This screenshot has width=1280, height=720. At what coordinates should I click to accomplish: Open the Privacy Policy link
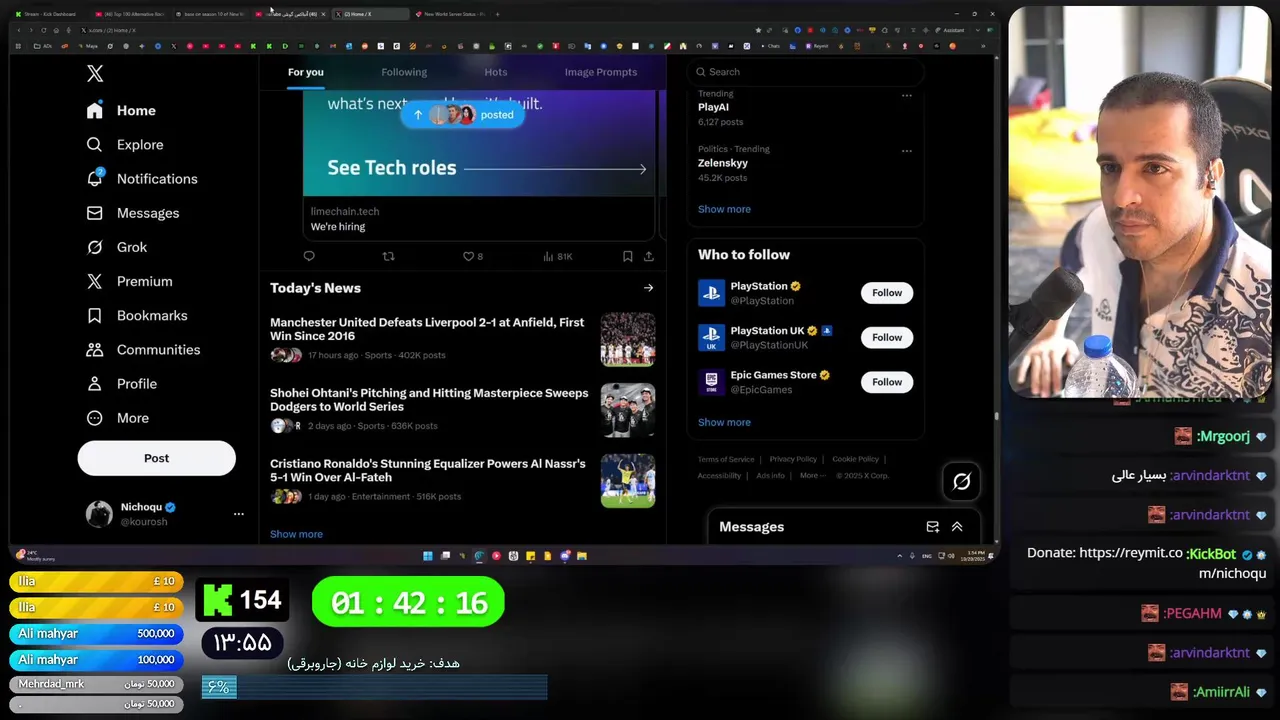tap(793, 459)
